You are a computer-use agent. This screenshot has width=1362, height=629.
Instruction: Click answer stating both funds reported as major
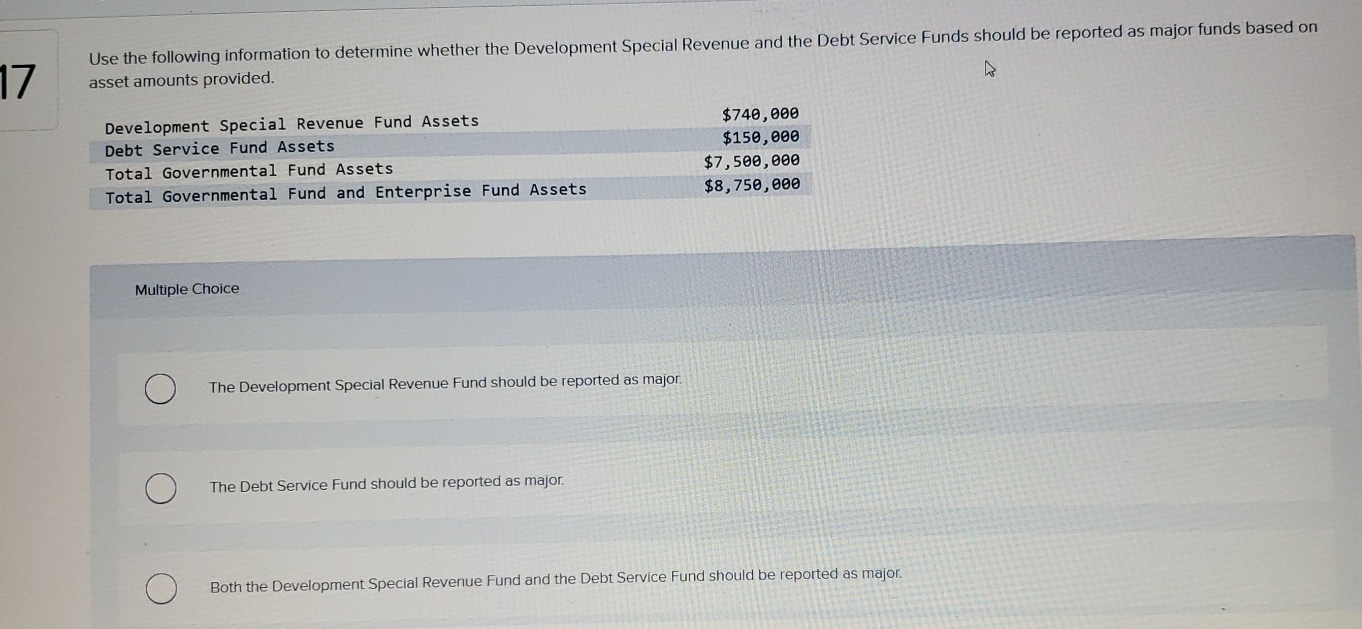(555, 575)
